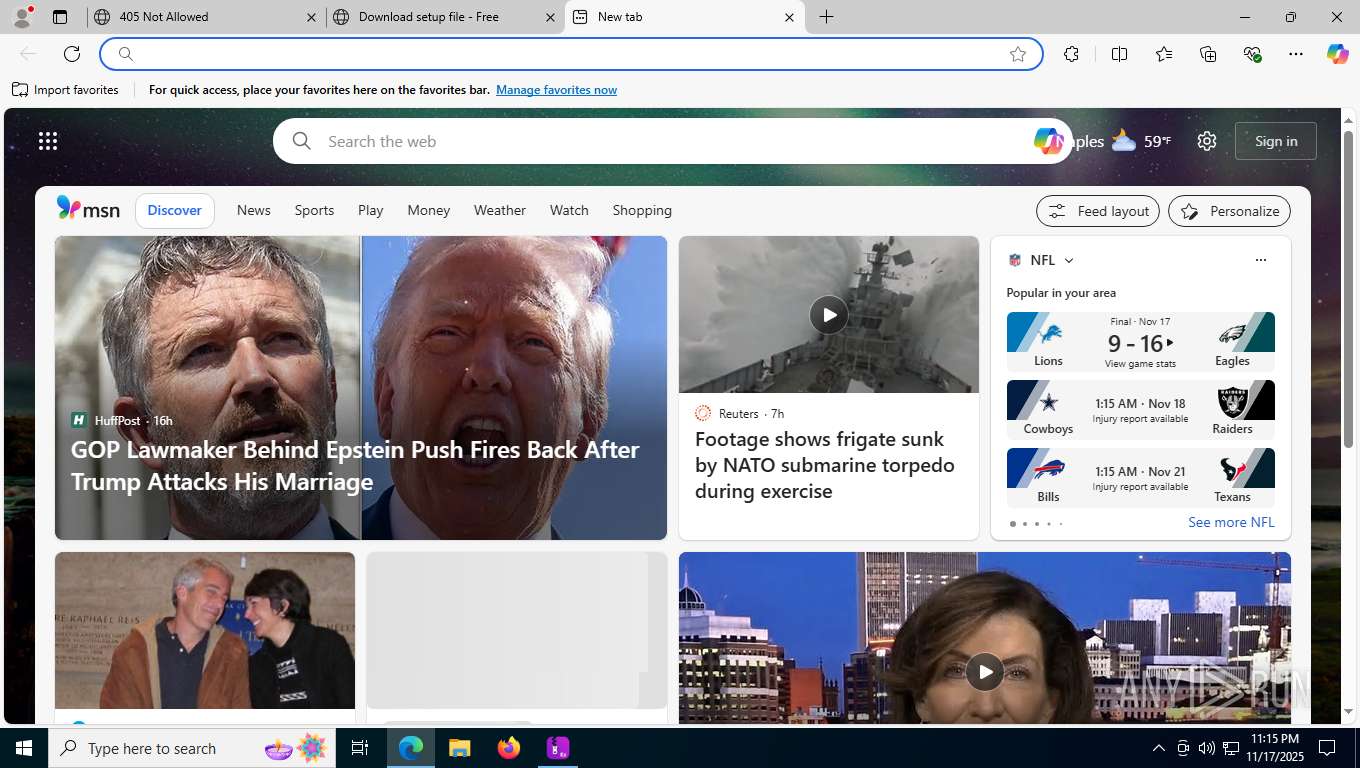Open File Explorer from taskbar
Screen dimensions: 1360x768
[459, 748]
